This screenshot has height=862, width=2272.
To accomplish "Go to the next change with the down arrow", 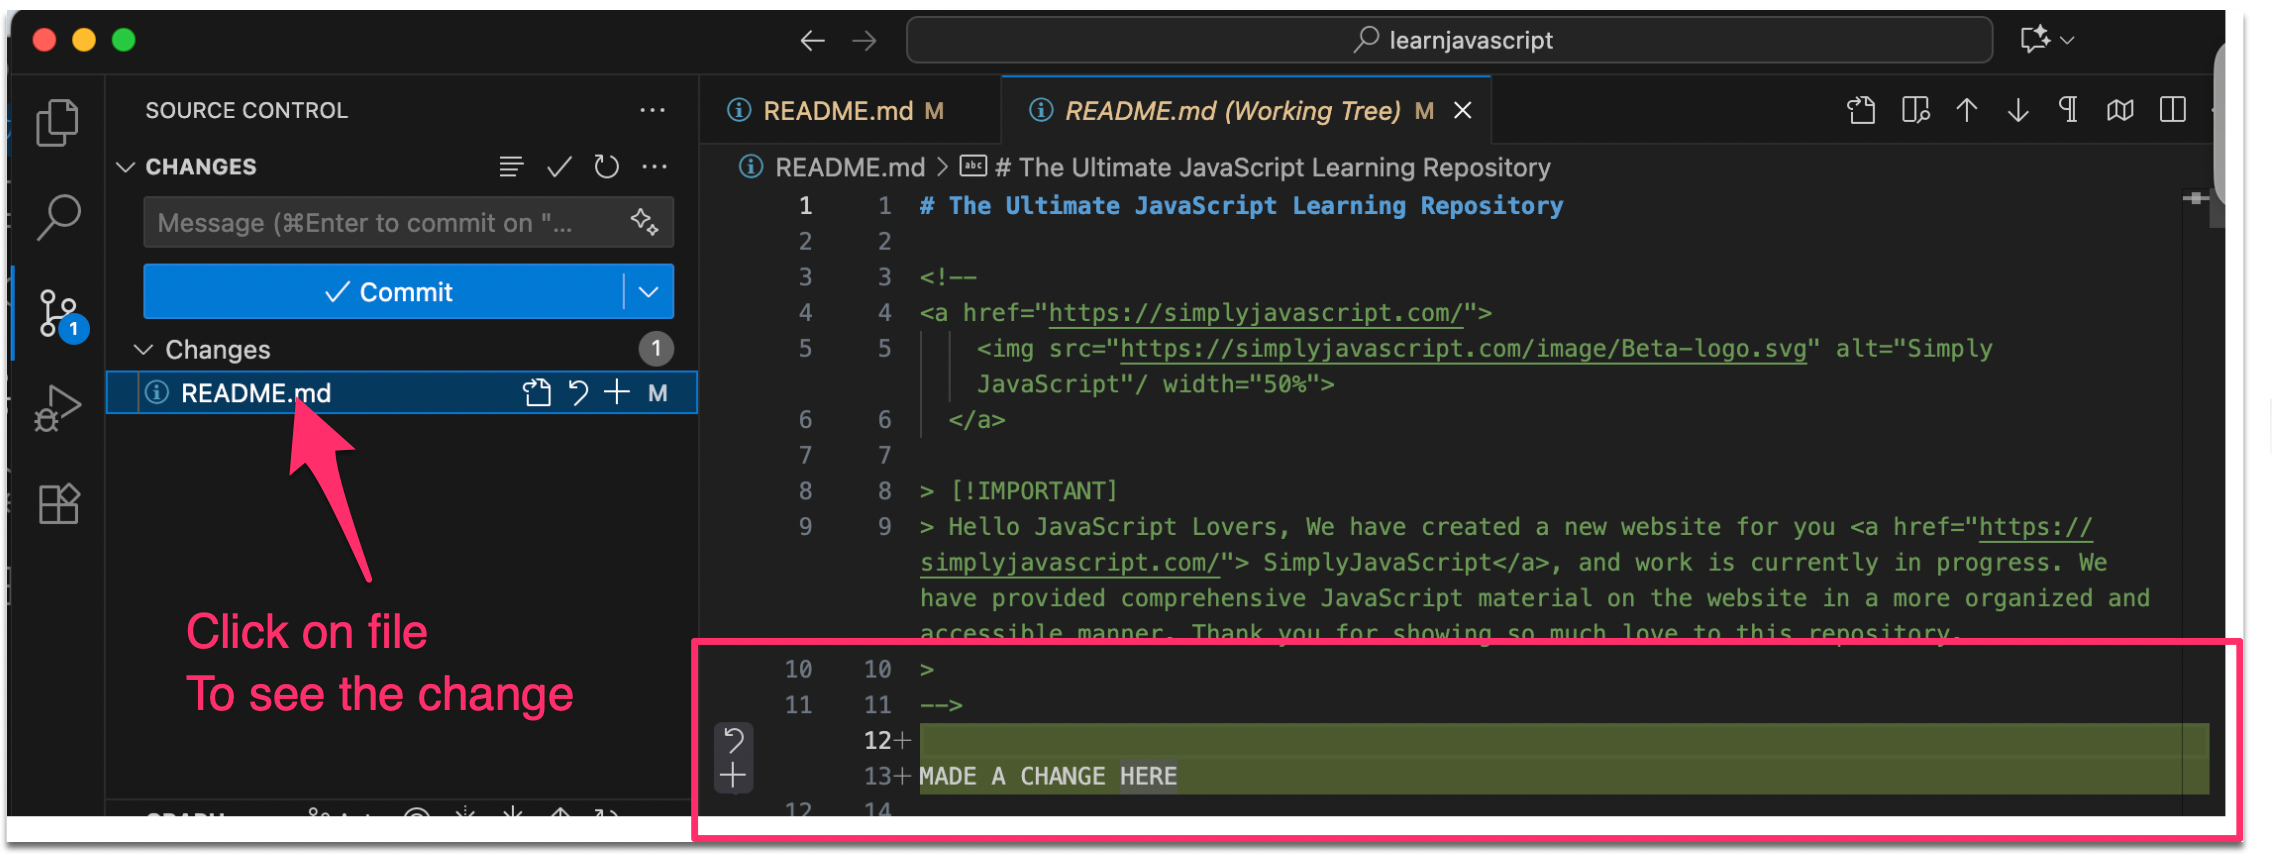I will pyautogui.click(x=2018, y=110).
